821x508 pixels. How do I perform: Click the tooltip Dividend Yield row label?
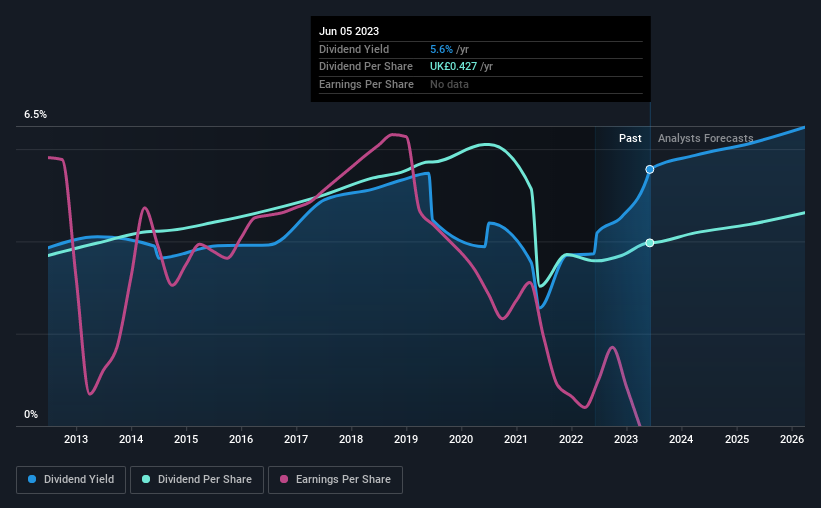click(x=354, y=49)
